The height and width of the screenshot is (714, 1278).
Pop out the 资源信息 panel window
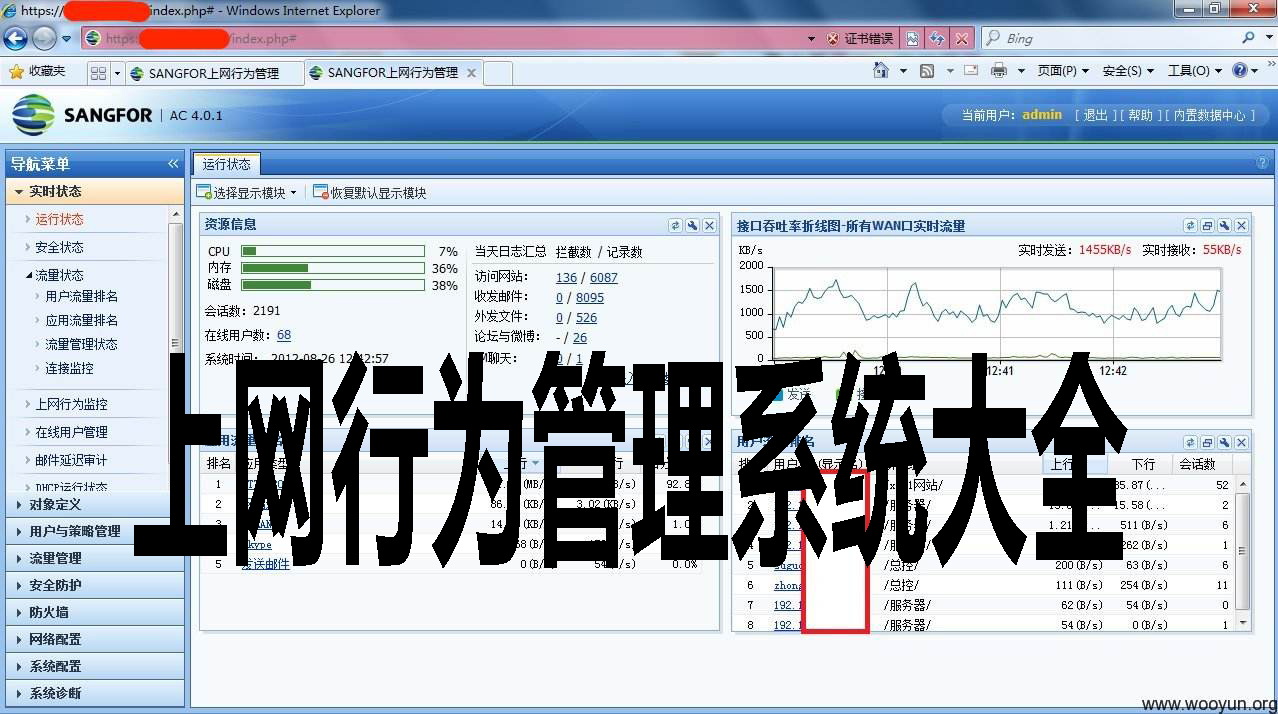pyautogui.click(x=693, y=225)
